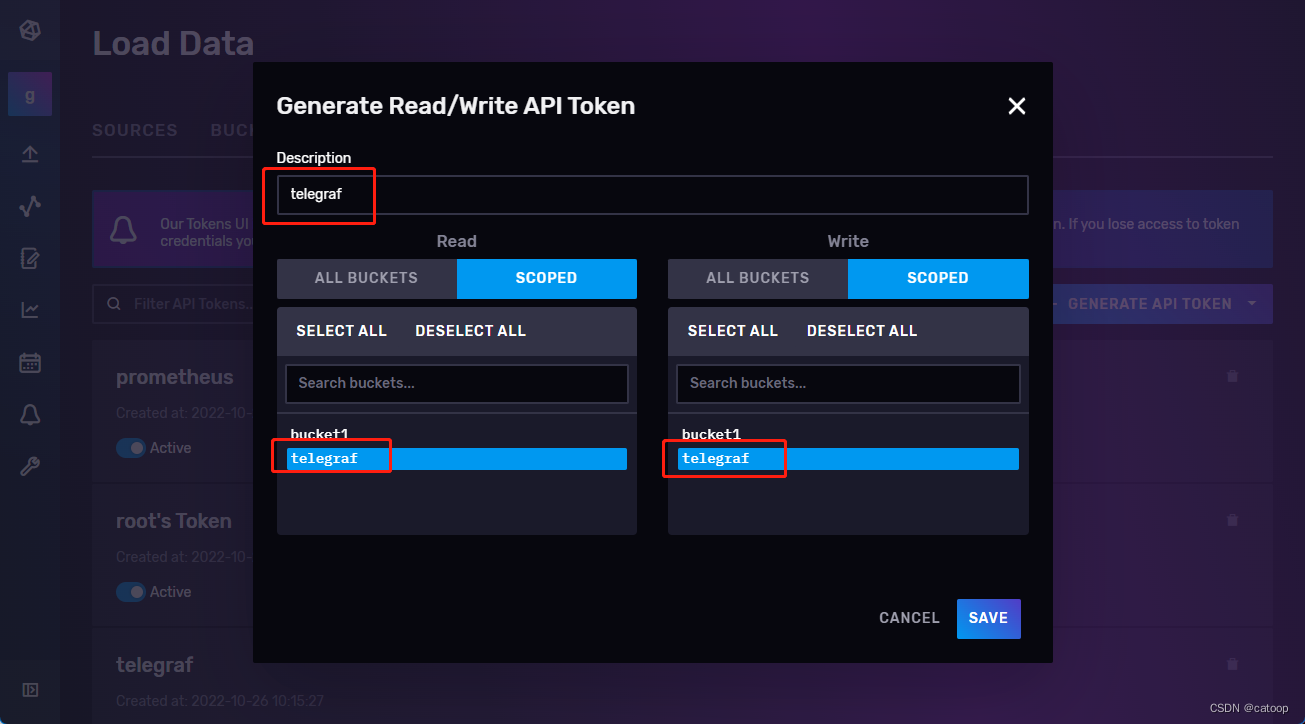Open Data Explorer graph icon in sidebar
Image resolution: width=1305 pixels, height=724 pixels.
[x=30, y=206]
